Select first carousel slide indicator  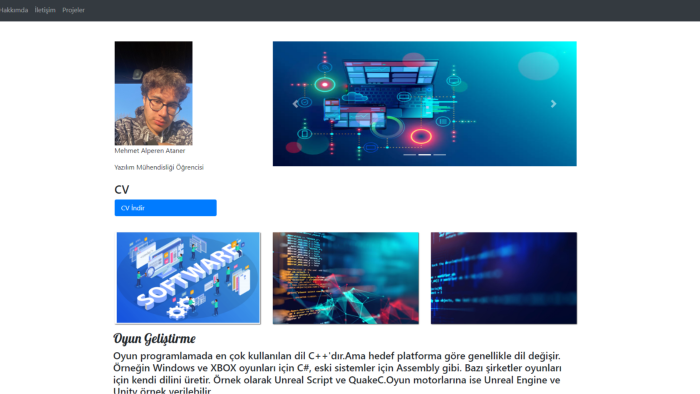[410, 154]
